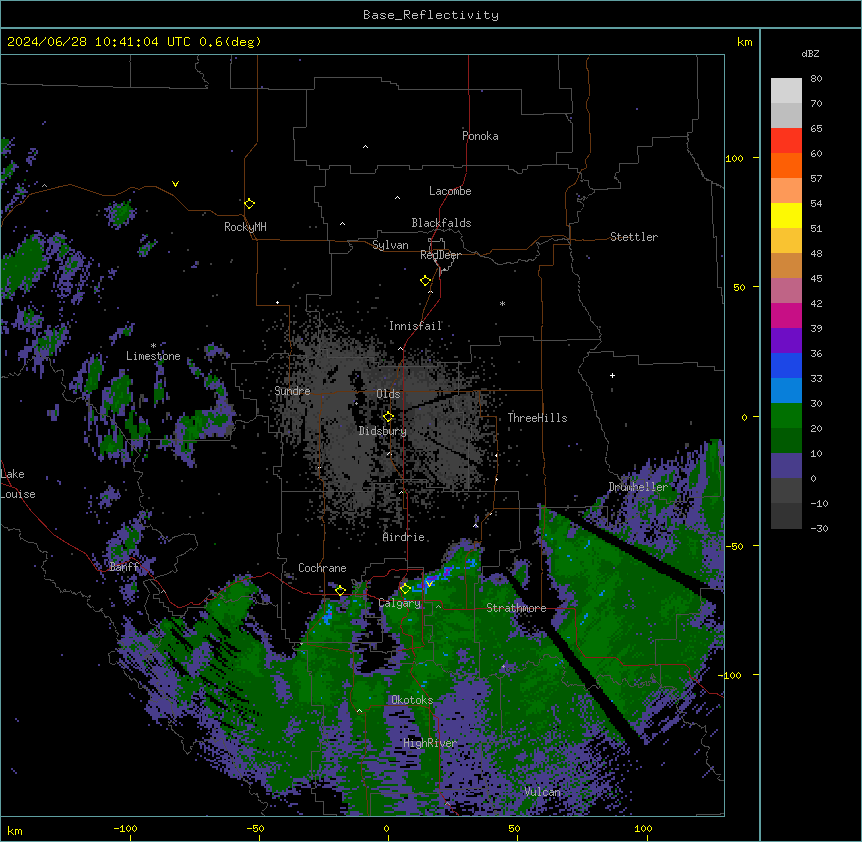Click the 100 tick on the horizontal km axis
This screenshot has height=842, width=862.
[x=643, y=829]
